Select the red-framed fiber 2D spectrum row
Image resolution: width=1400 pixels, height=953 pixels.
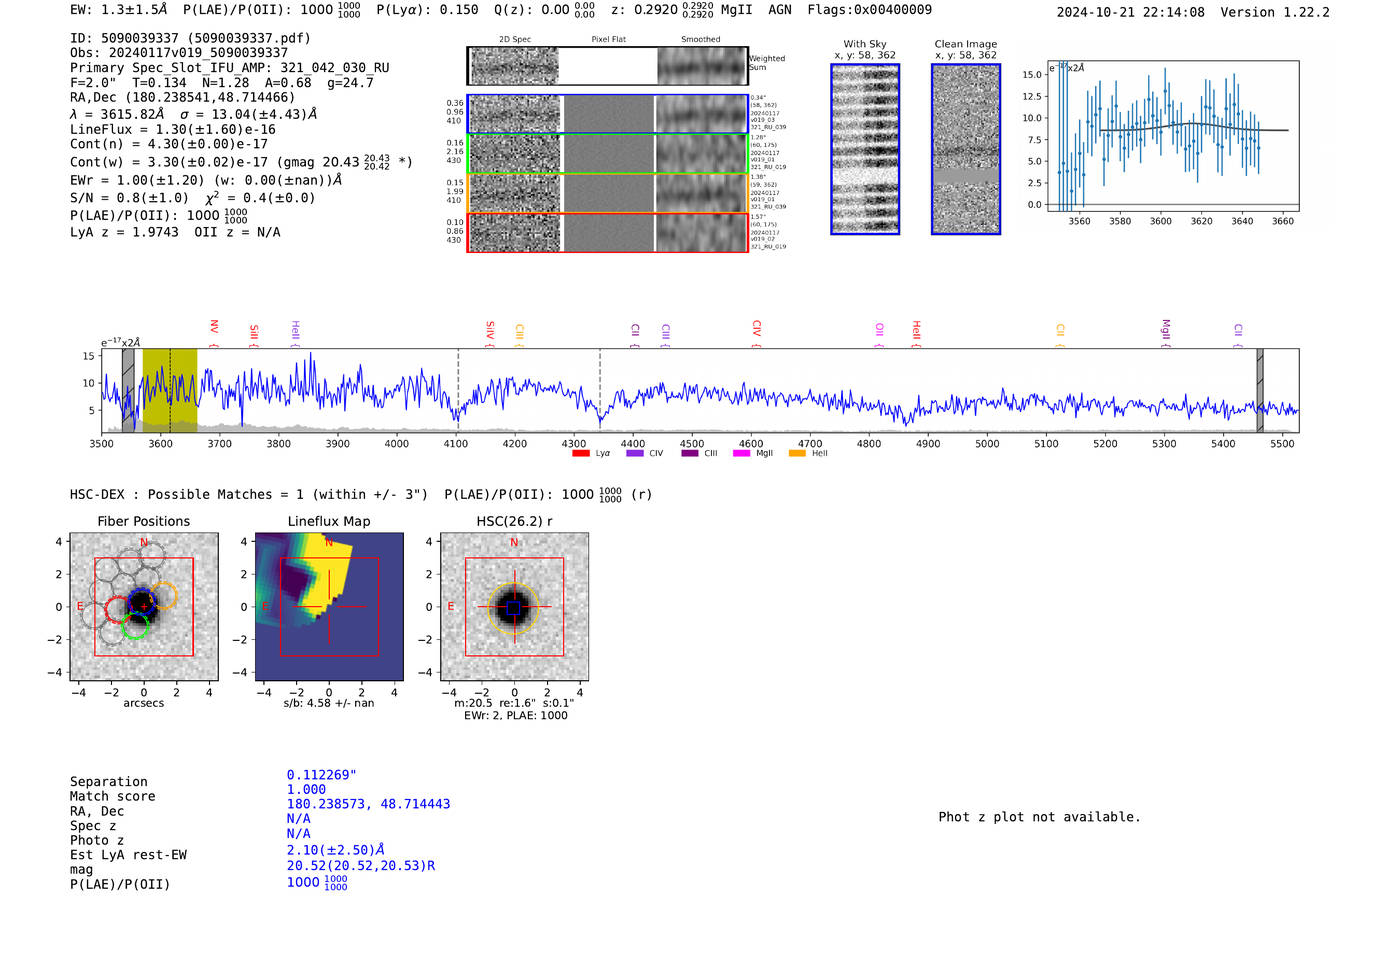[x=607, y=233]
